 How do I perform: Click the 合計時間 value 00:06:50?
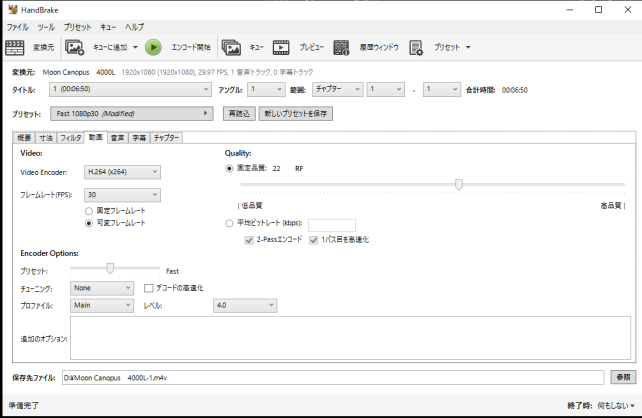point(515,90)
